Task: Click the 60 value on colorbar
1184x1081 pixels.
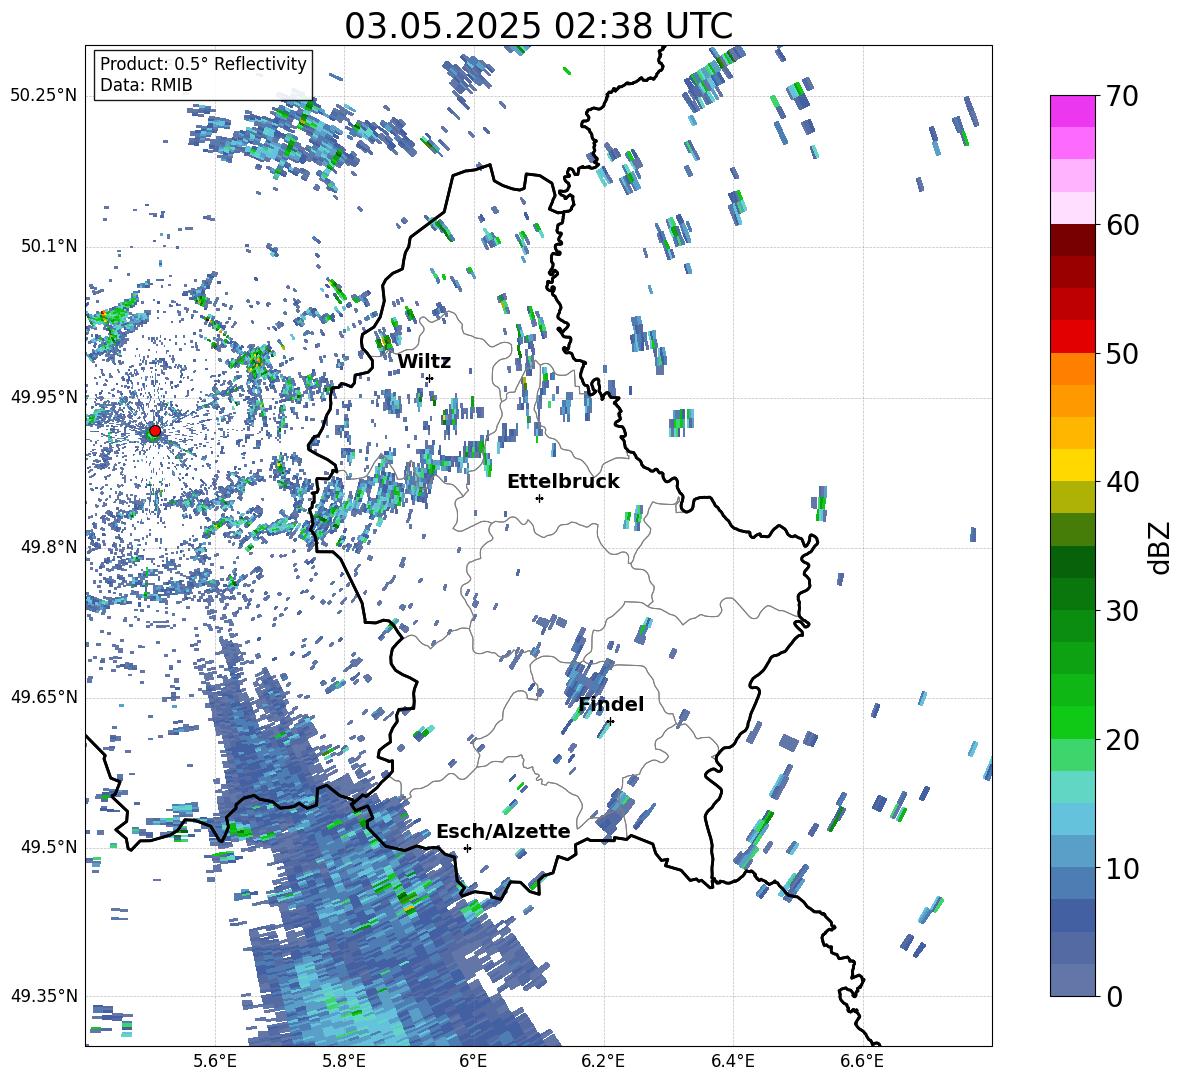Action: [1122, 225]
